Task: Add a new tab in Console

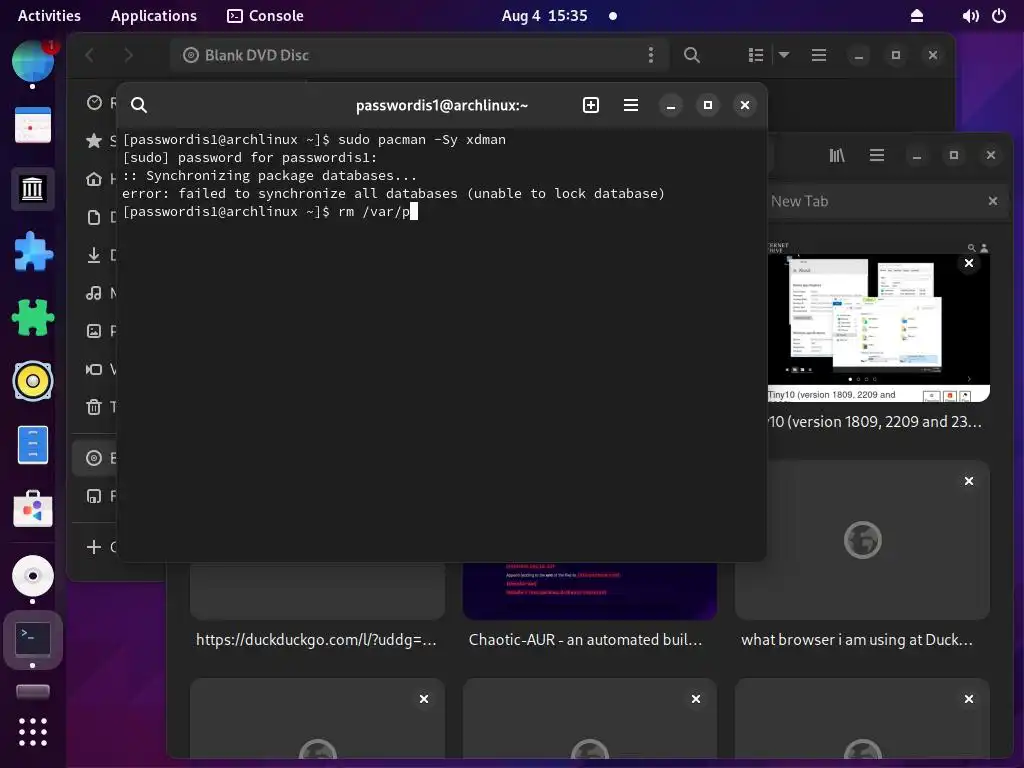Action: [x=590, y=105]
